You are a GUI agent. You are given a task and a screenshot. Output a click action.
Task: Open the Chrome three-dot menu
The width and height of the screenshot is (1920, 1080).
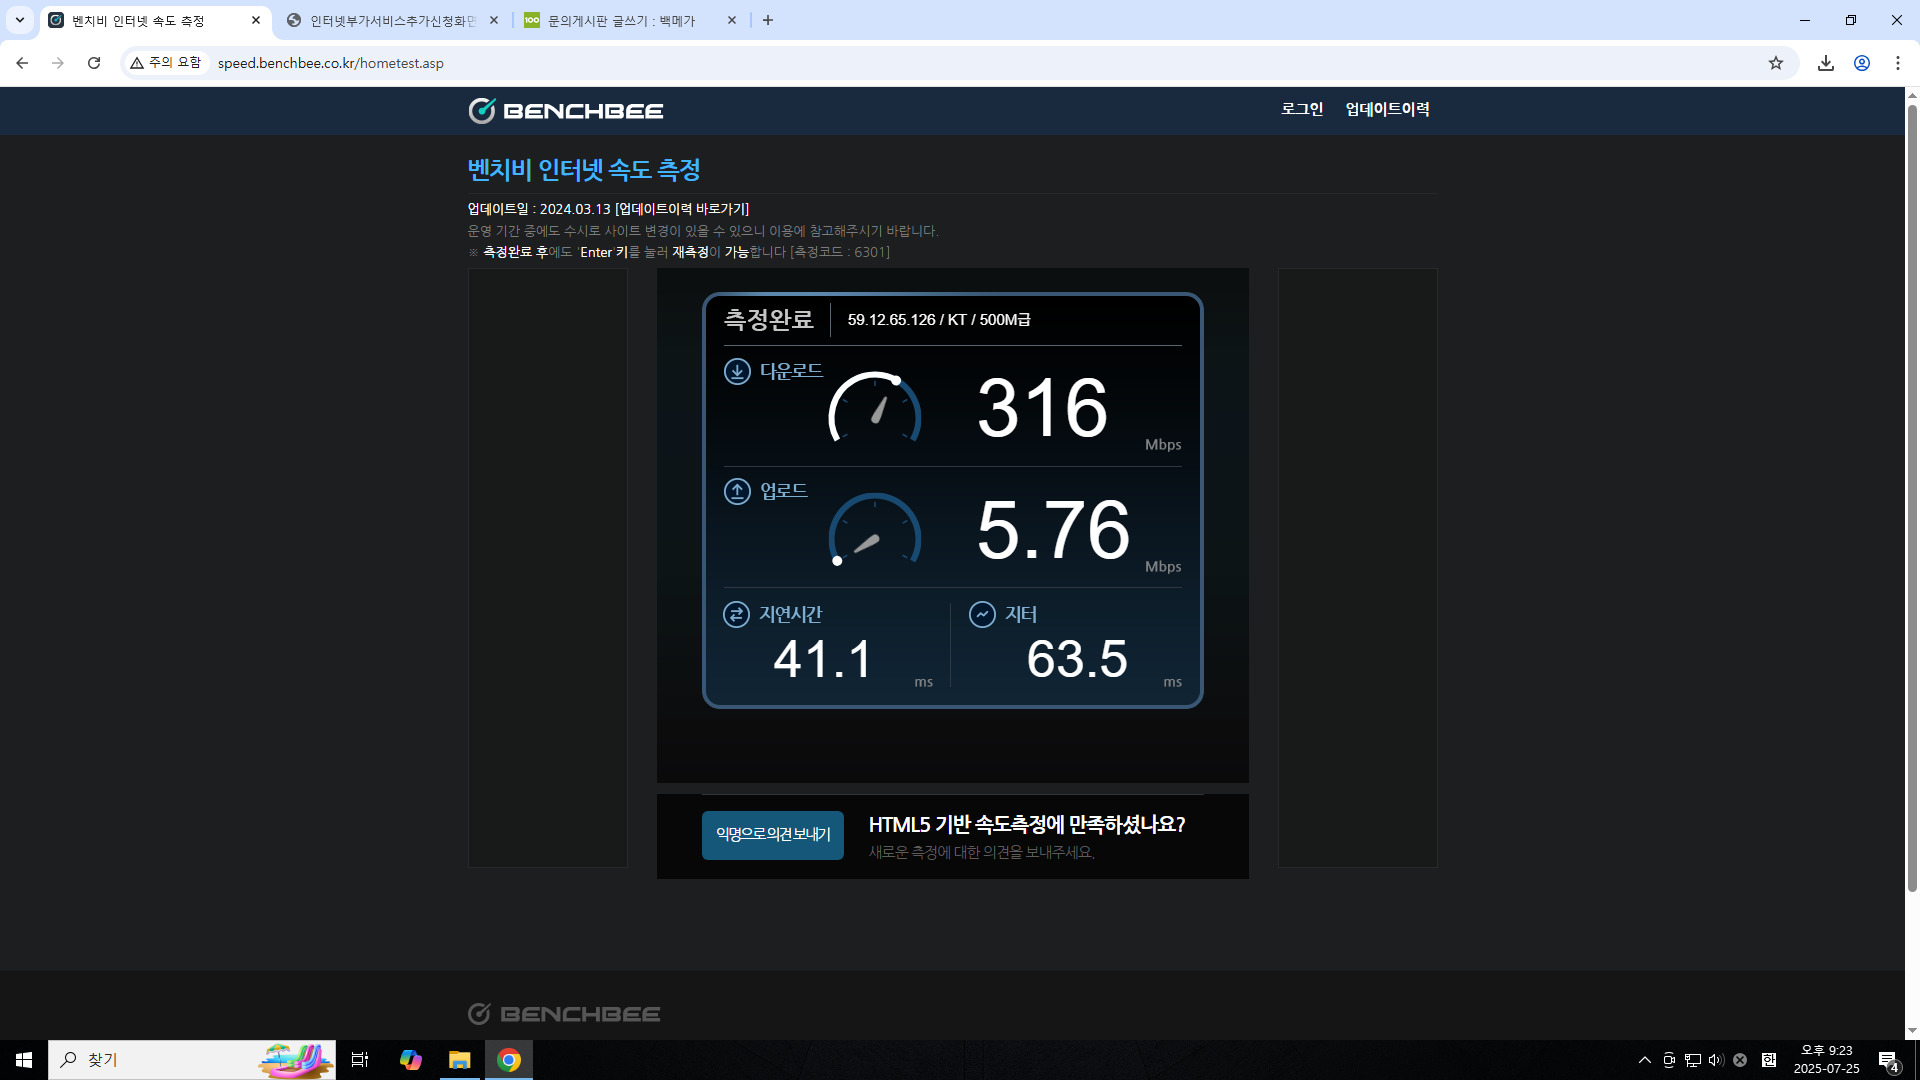point(1898,63)
